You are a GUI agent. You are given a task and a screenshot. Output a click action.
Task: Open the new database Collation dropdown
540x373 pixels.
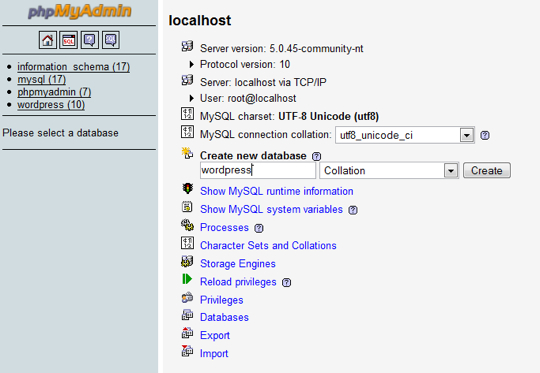pyautogui.click(x=389, y=170)
